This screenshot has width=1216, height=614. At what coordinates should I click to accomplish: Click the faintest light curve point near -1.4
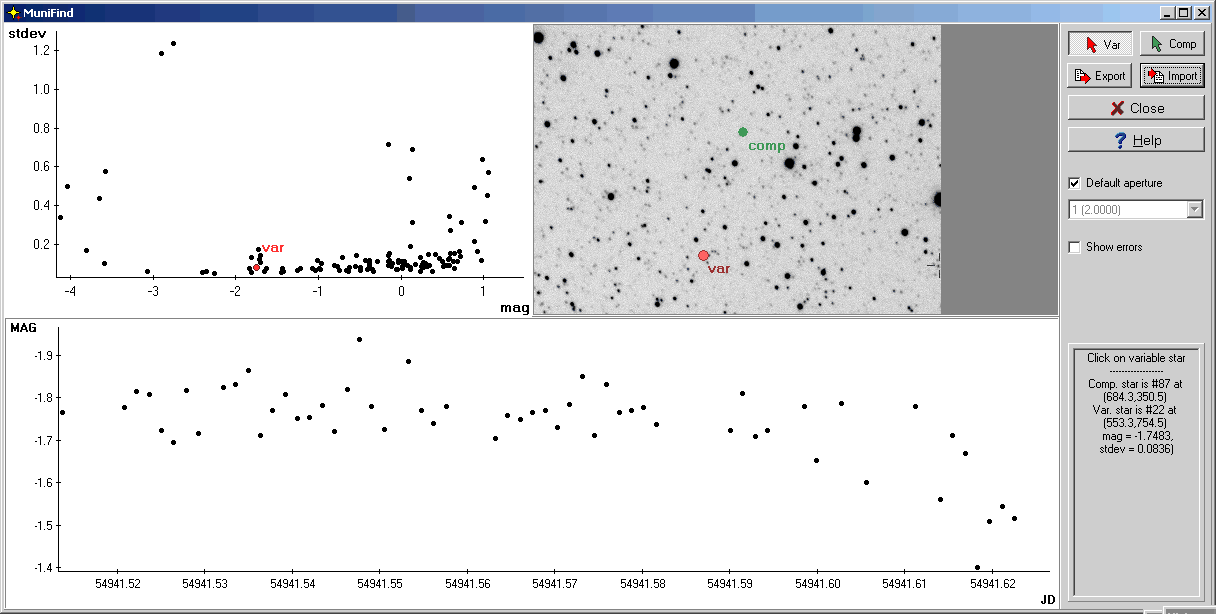(x=977, y=567)
